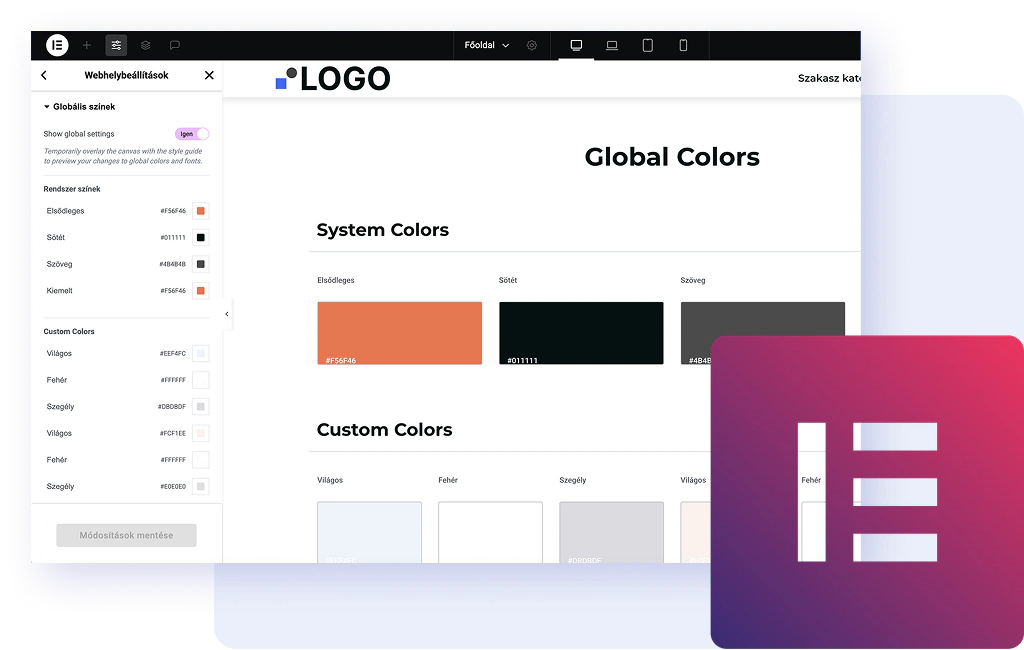The height and width of the screenshot is (650, 1024).
Task: Toggle the Show global settings switch
Action: pos(192,134)
